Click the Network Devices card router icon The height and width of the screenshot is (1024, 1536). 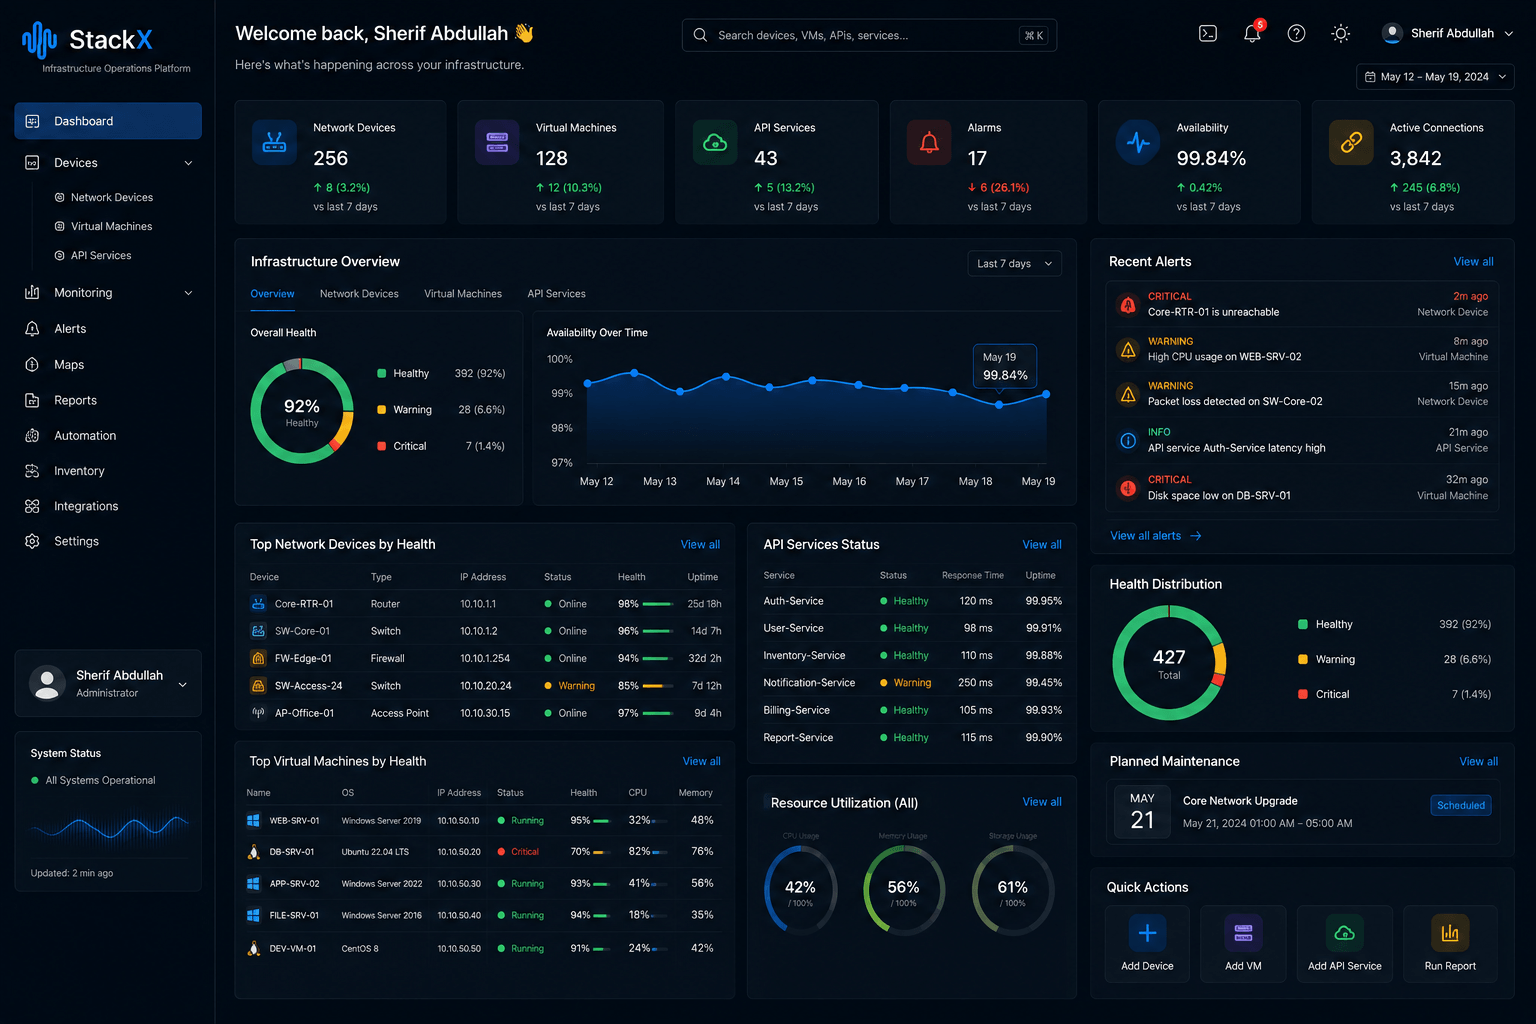(x=274, y=142)
